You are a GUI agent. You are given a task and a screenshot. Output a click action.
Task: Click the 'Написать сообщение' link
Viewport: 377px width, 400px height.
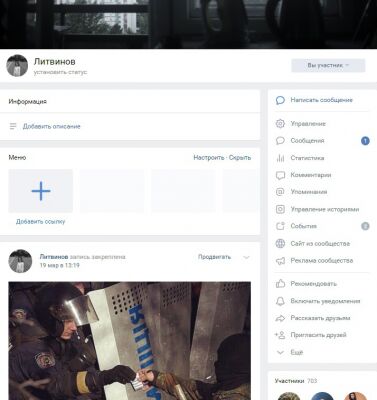pyautogui.click(x=321, y=100)
